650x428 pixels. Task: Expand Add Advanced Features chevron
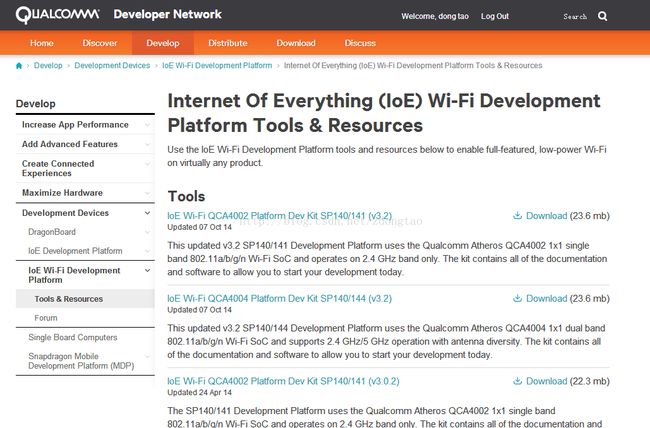pos(147,144)
